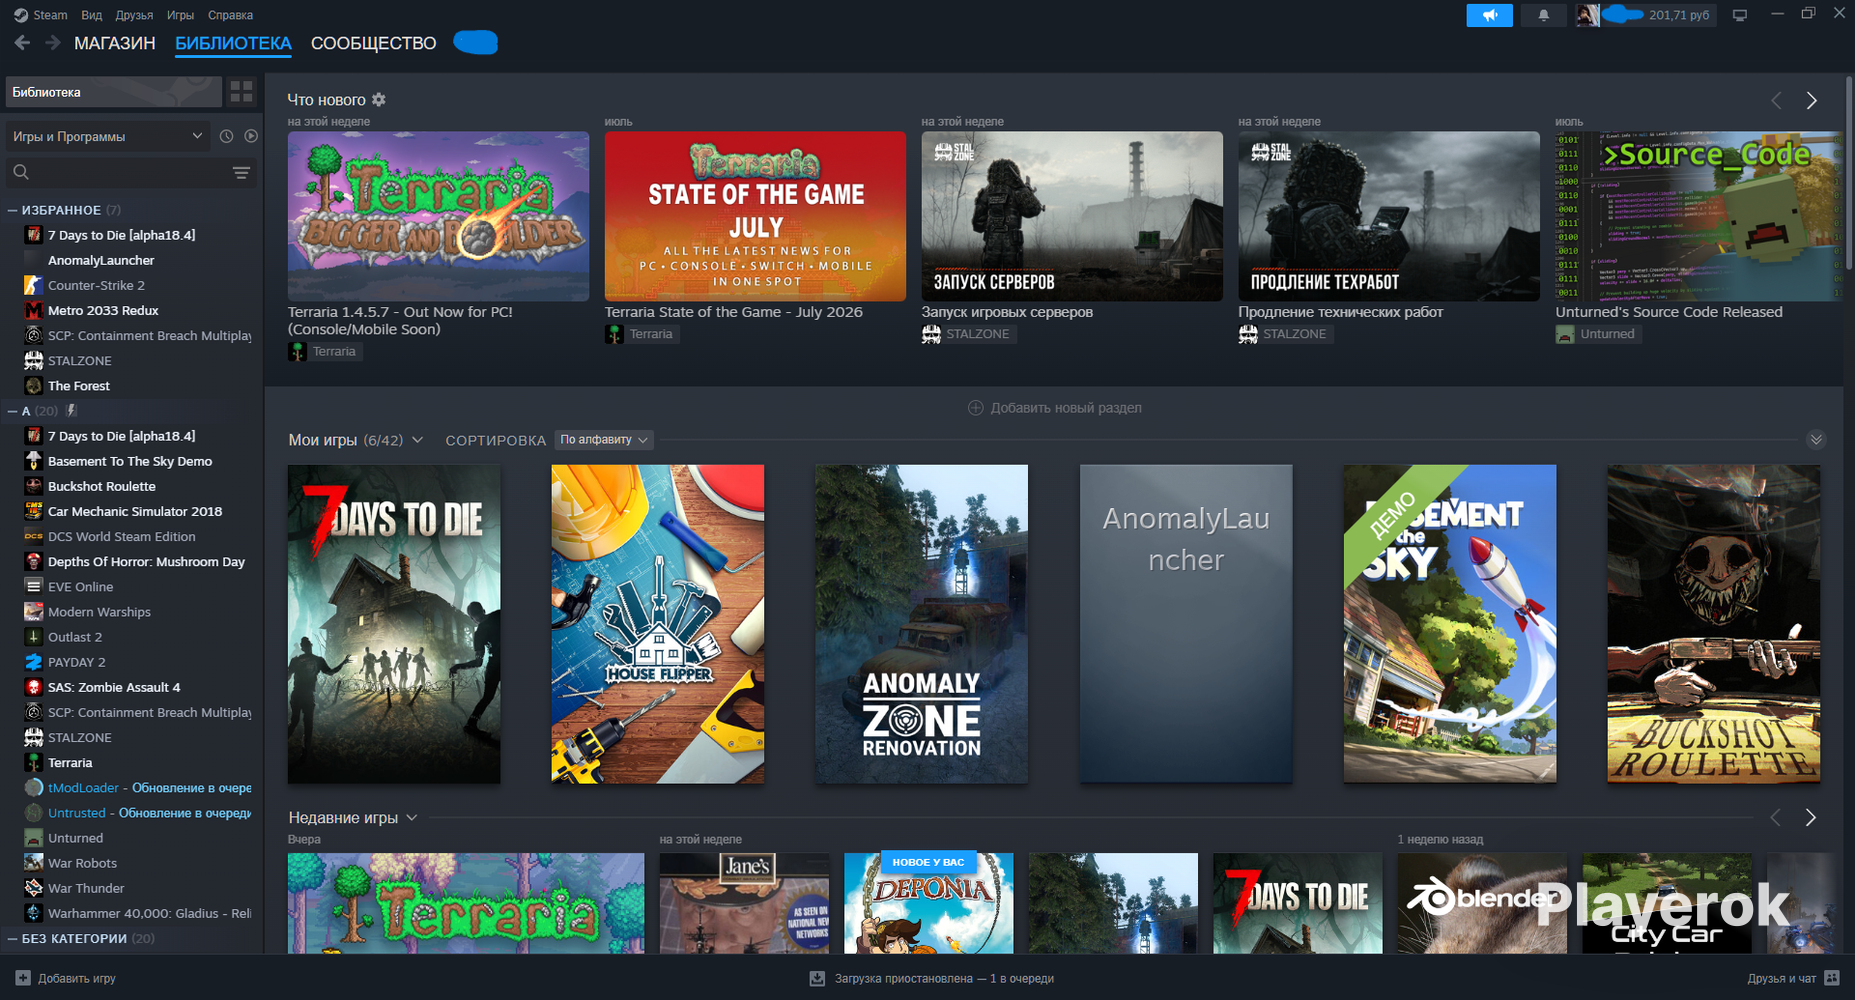Show next games in Недавние игры
The image size is (1855, 1000).
[1810, 817]
